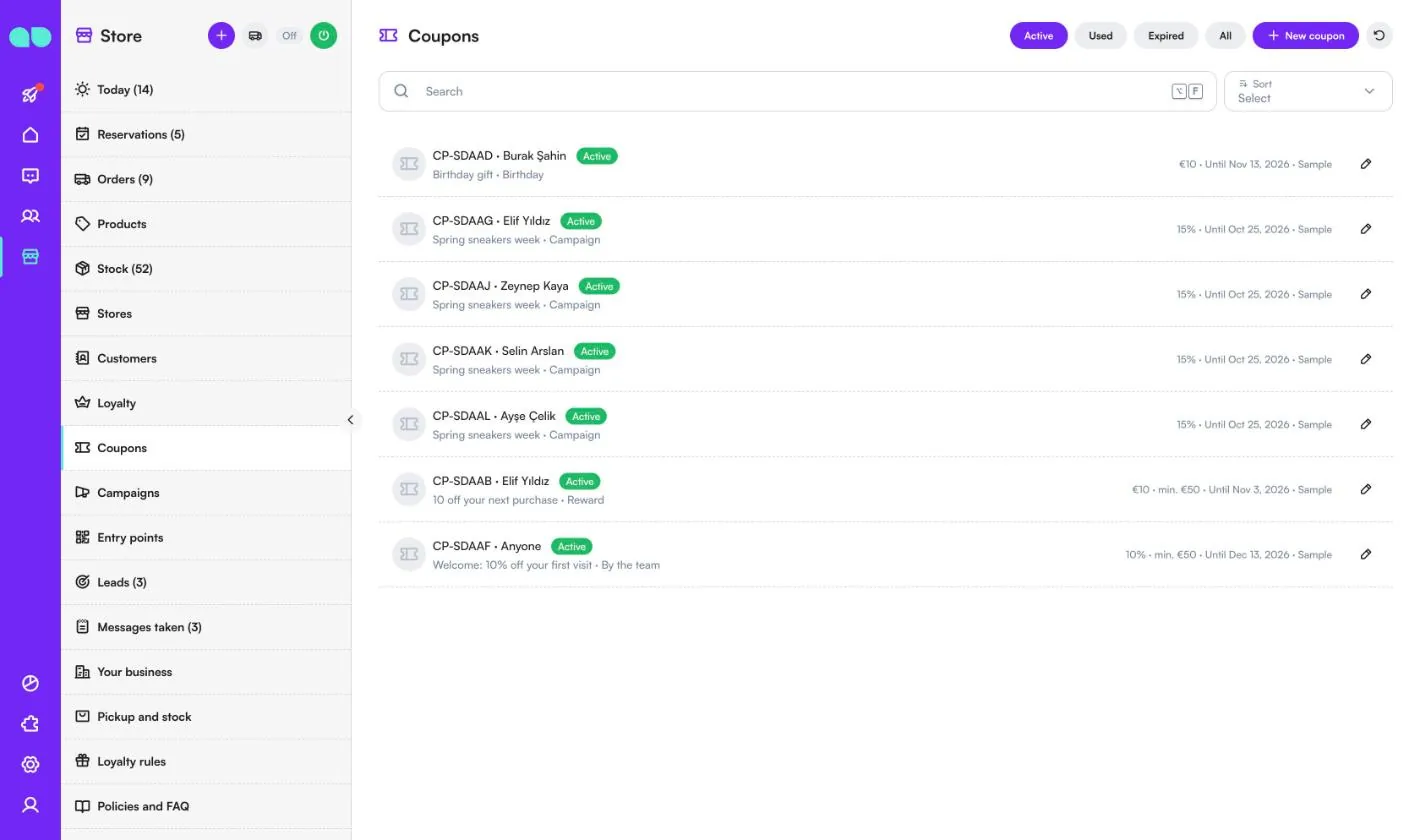Click the refresh icon next to New coupon

coord(1379,36)
